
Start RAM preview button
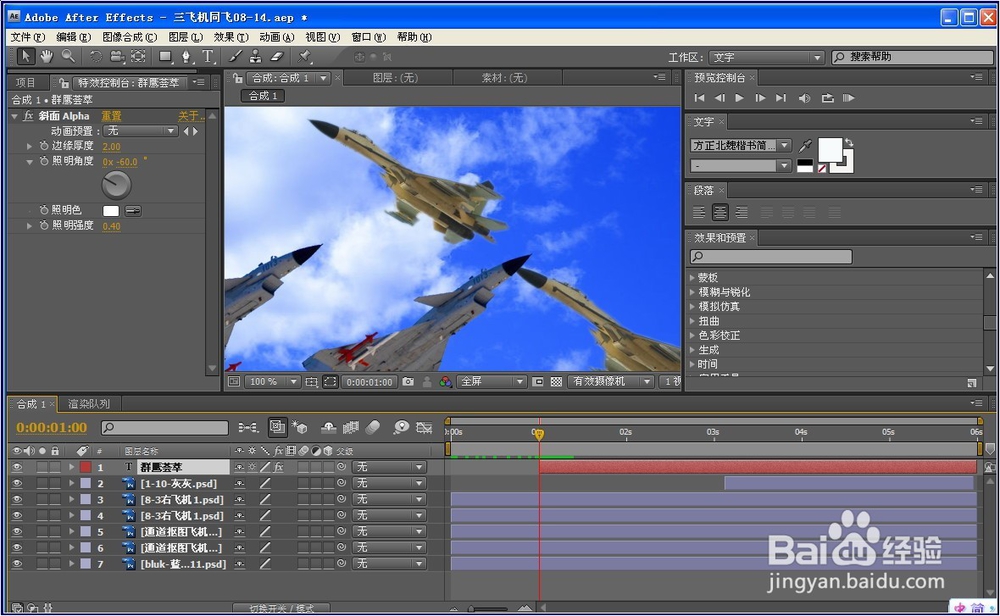[848, 98]
